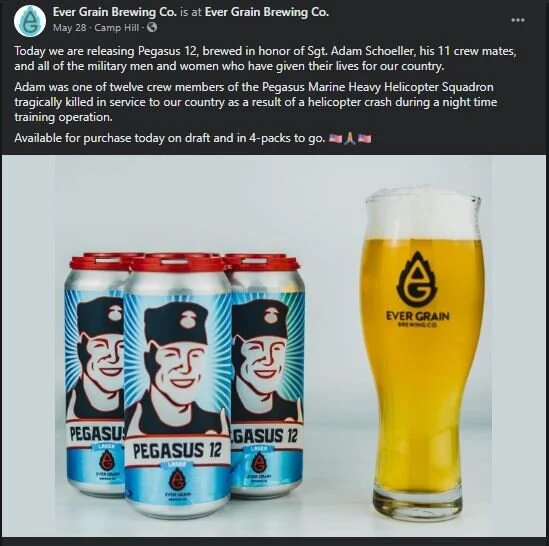This screenshot has height=546, width=549.
Task: Click the beer foam at glass top
Action: click(423, 214)
